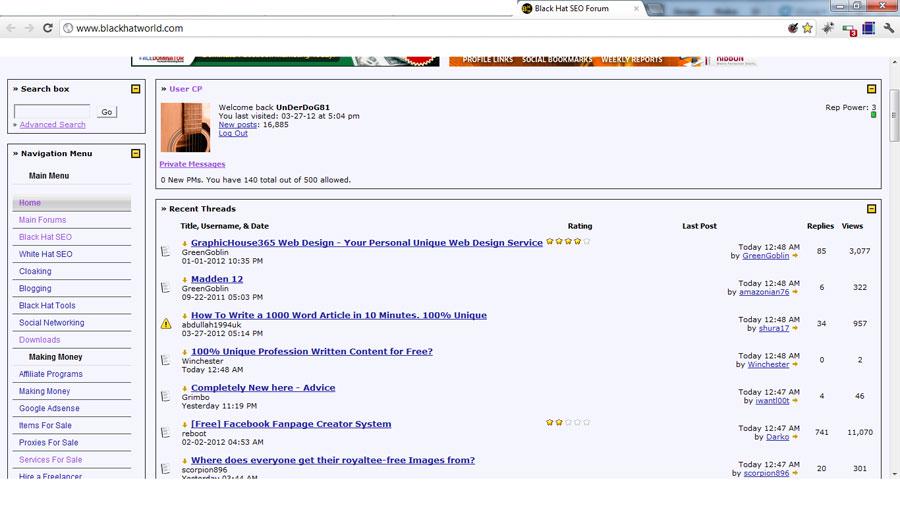
Task: Click the User CP heading link
Action: [x=185, y=89]
